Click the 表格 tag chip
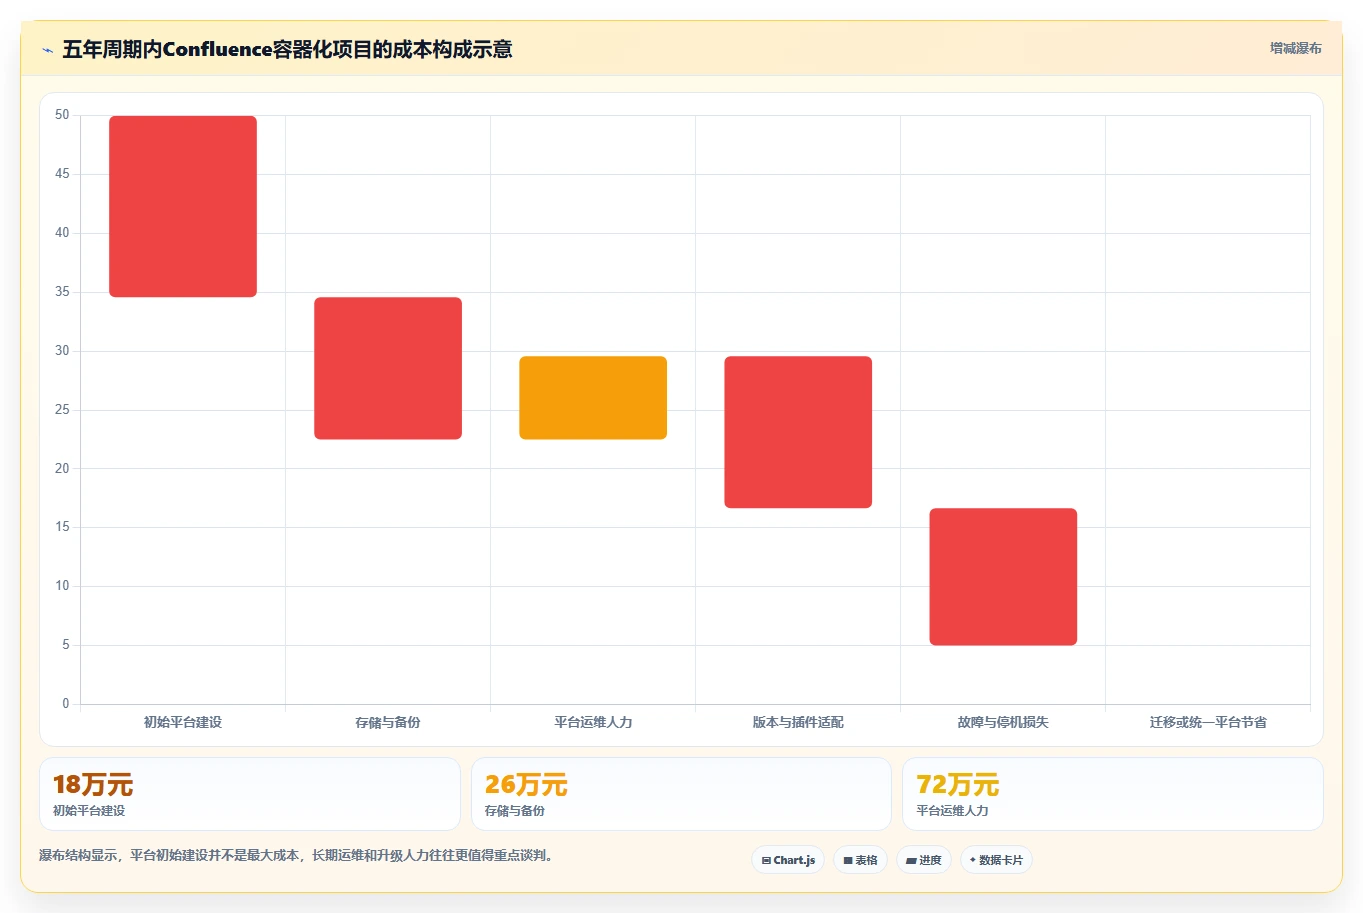Viewport: 1363px width, 913px height. [860, 860]
